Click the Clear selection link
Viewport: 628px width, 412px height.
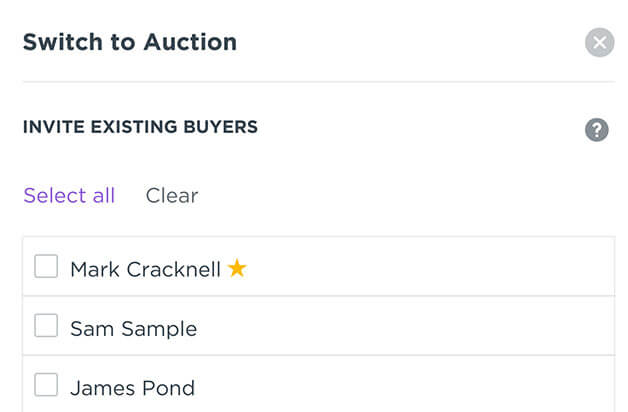point(172,195)
